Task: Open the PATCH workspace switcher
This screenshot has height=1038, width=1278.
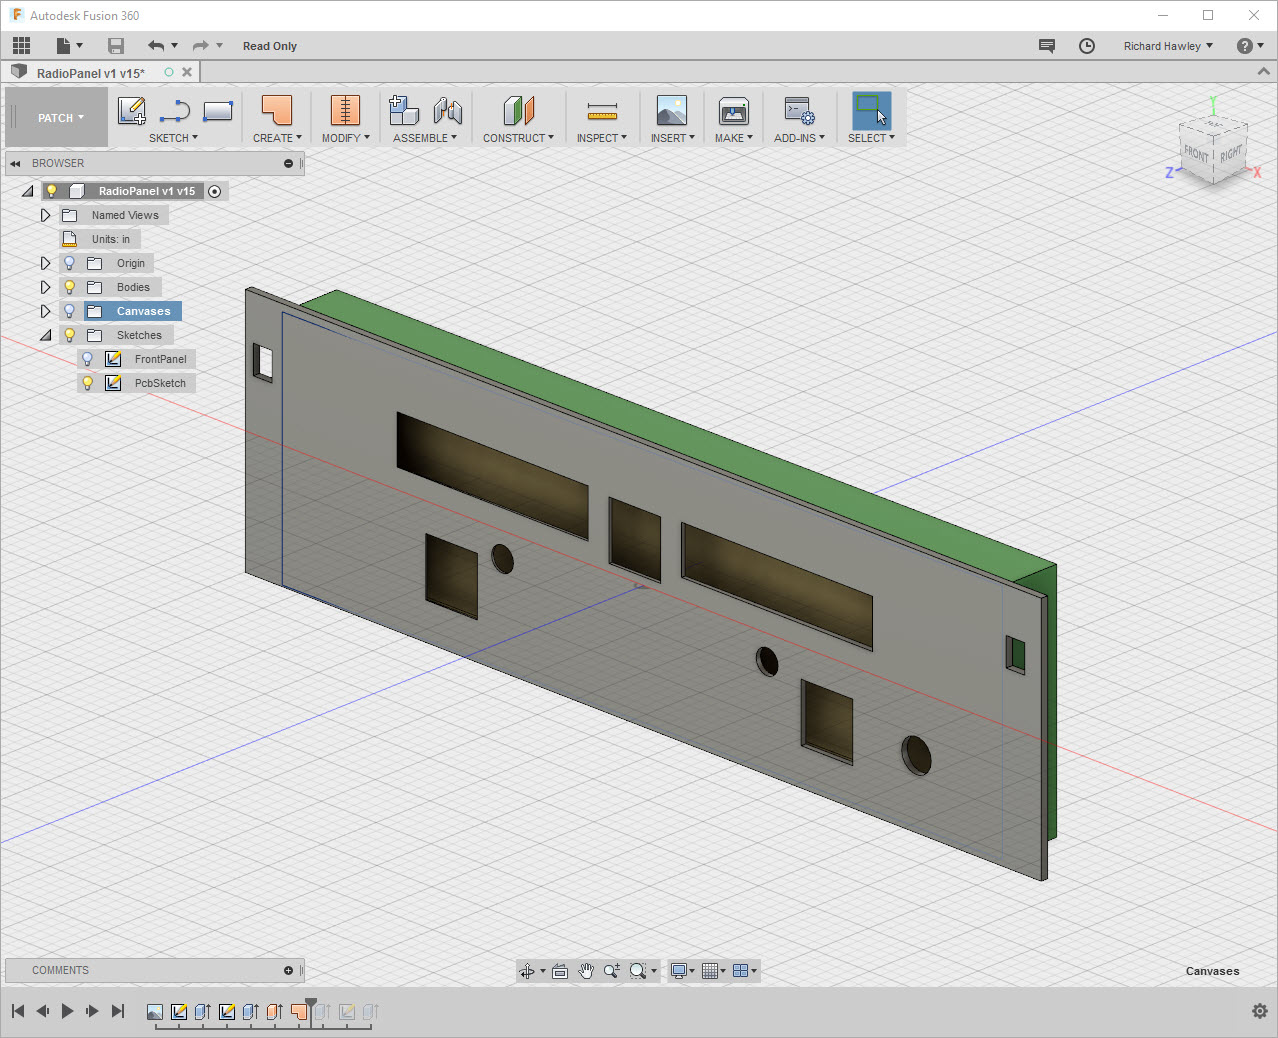Action: (x=55, y=117)
